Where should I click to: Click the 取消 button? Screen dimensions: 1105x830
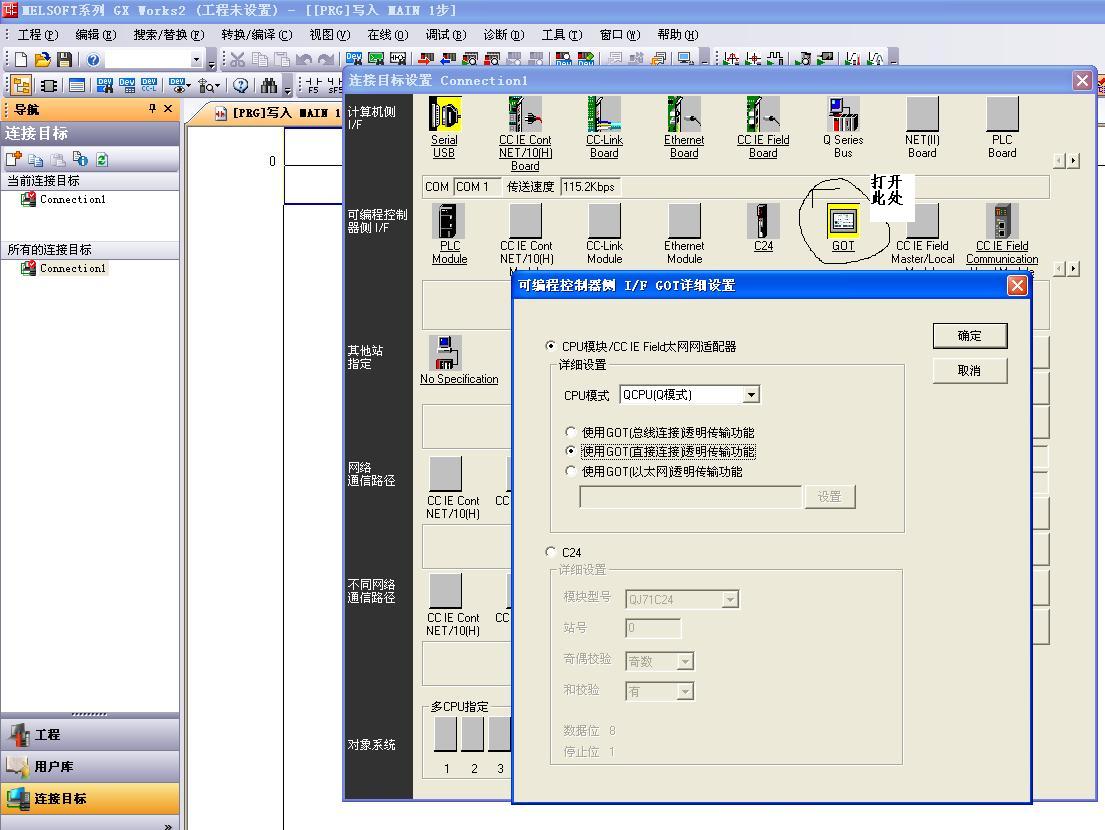tap(969, 371)
